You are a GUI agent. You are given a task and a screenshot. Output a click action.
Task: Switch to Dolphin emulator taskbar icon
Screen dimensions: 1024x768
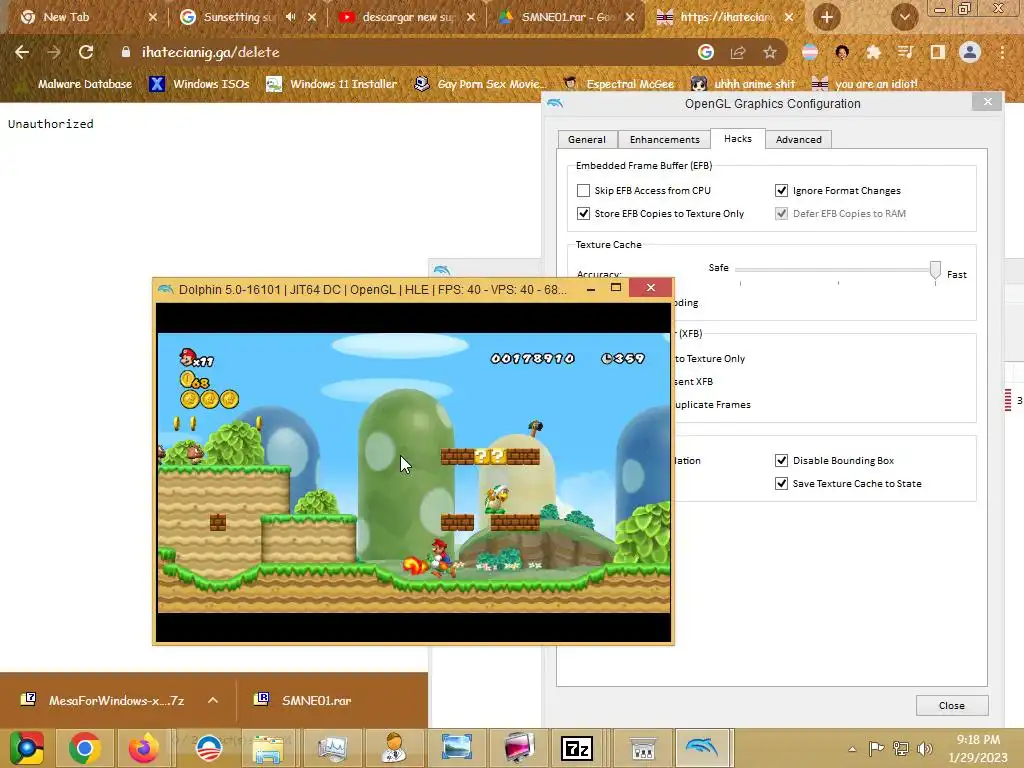pos(701,748)
